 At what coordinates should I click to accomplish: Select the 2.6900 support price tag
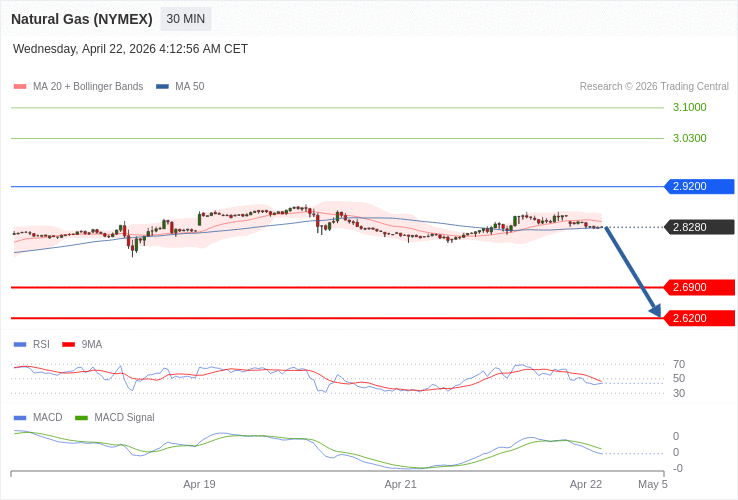699,287
